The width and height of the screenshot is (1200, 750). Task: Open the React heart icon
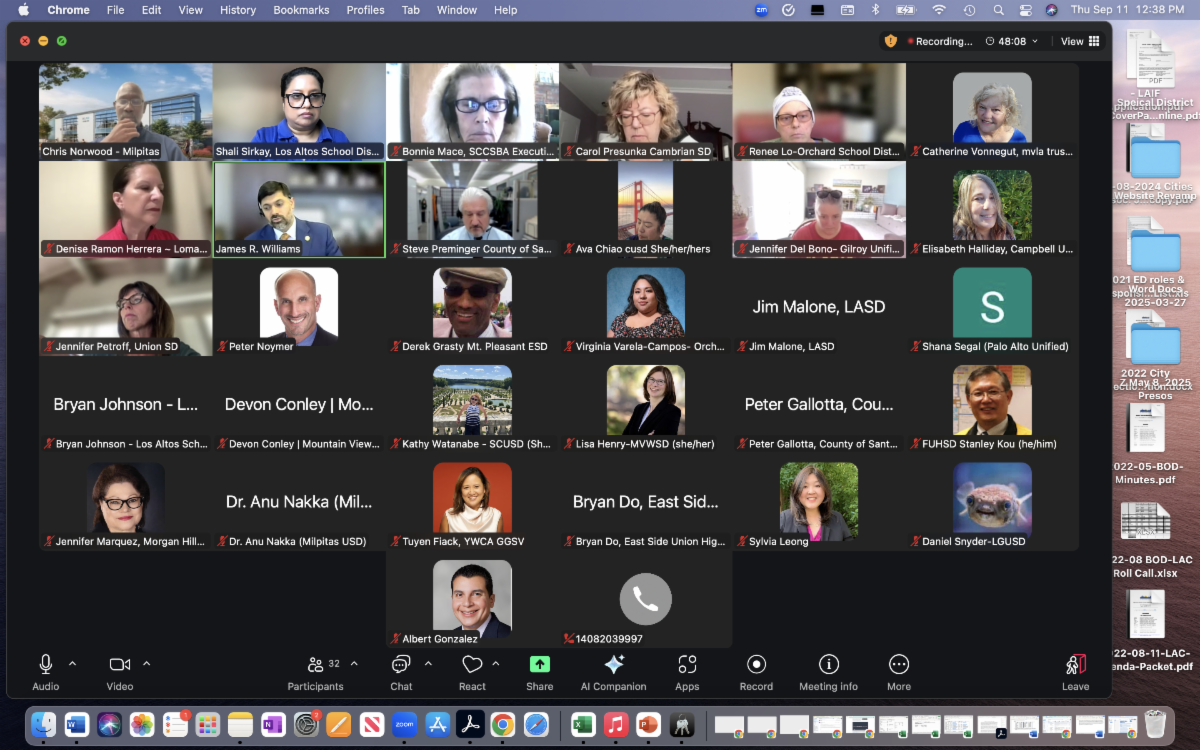click(x=472, y=665)
